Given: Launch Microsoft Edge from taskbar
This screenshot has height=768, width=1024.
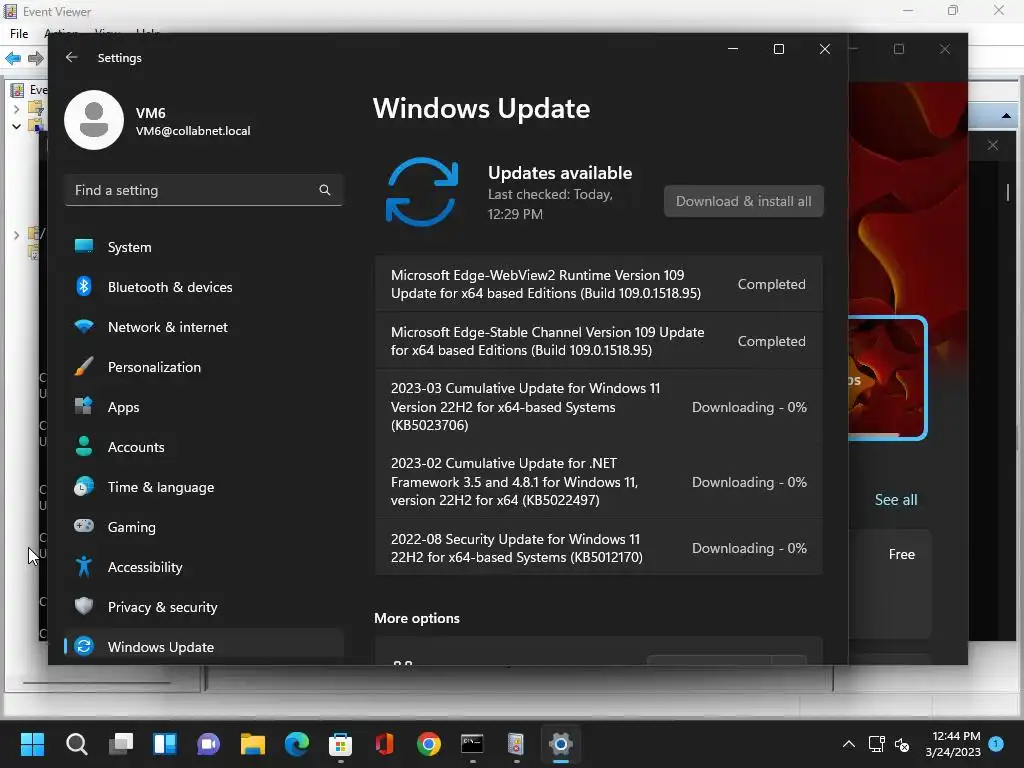Looking at the screenshot, I should point(297,744).
